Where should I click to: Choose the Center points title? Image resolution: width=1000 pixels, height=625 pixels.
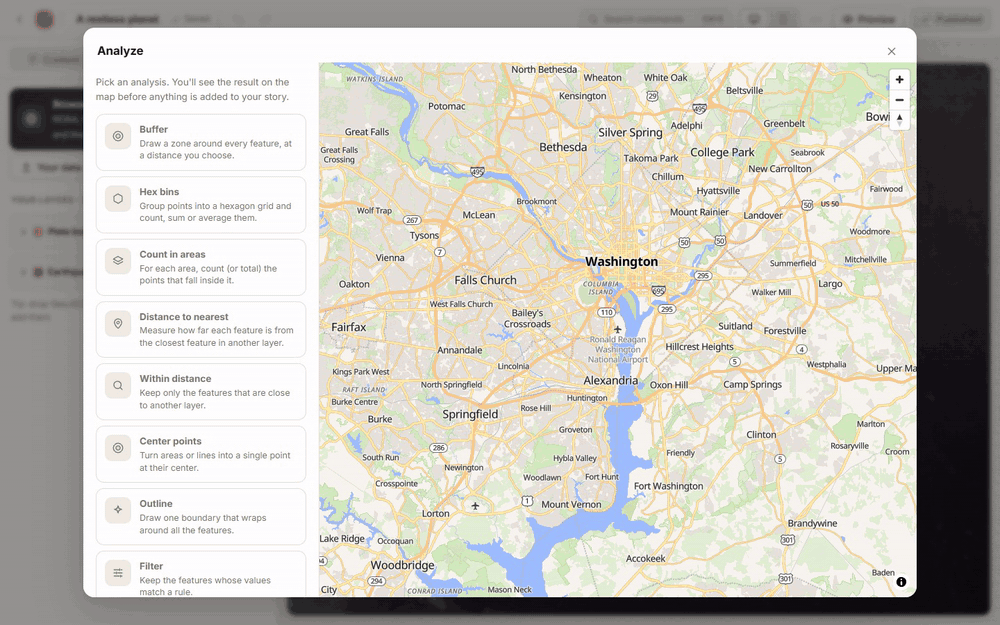click(170, 441)
